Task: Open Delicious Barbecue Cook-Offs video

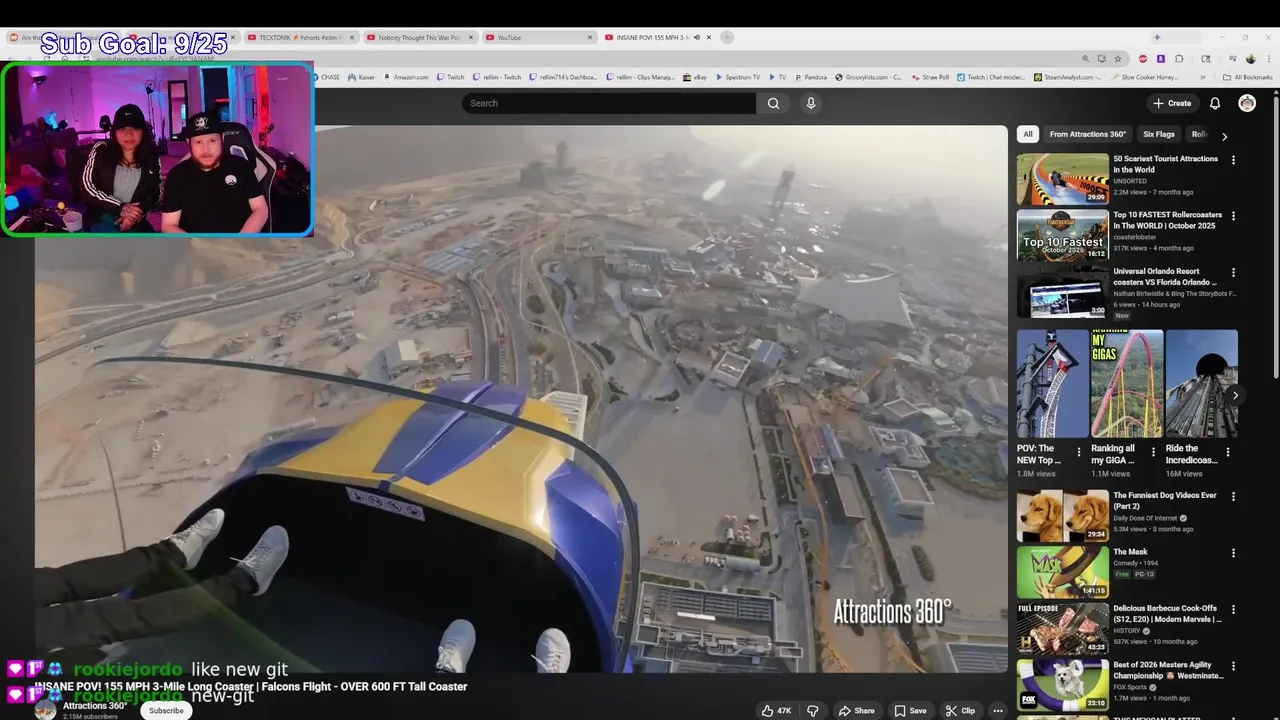Action: pyautogui.click(x=1062, y=627)
